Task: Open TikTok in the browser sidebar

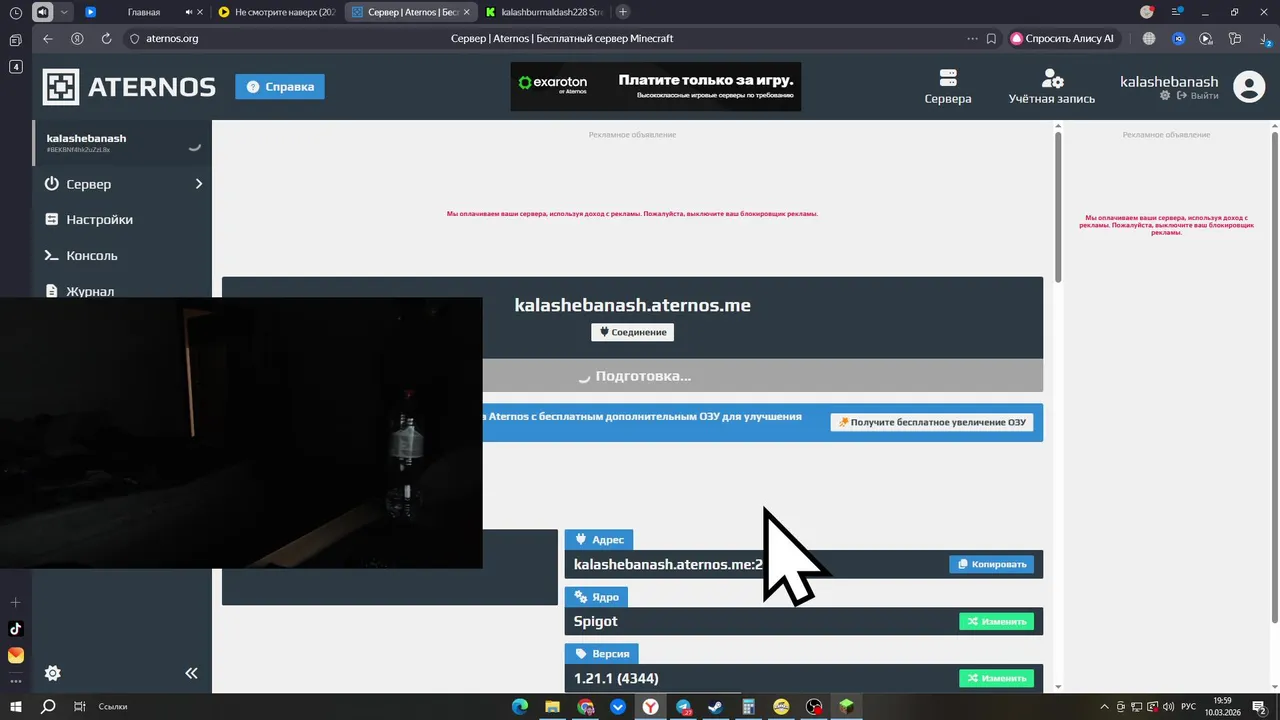Action: tap(15, 629)
